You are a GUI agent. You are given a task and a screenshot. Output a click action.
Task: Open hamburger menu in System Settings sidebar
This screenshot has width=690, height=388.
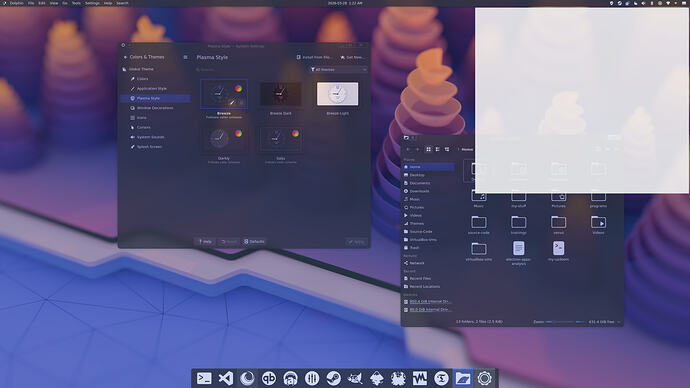[185, 57]
